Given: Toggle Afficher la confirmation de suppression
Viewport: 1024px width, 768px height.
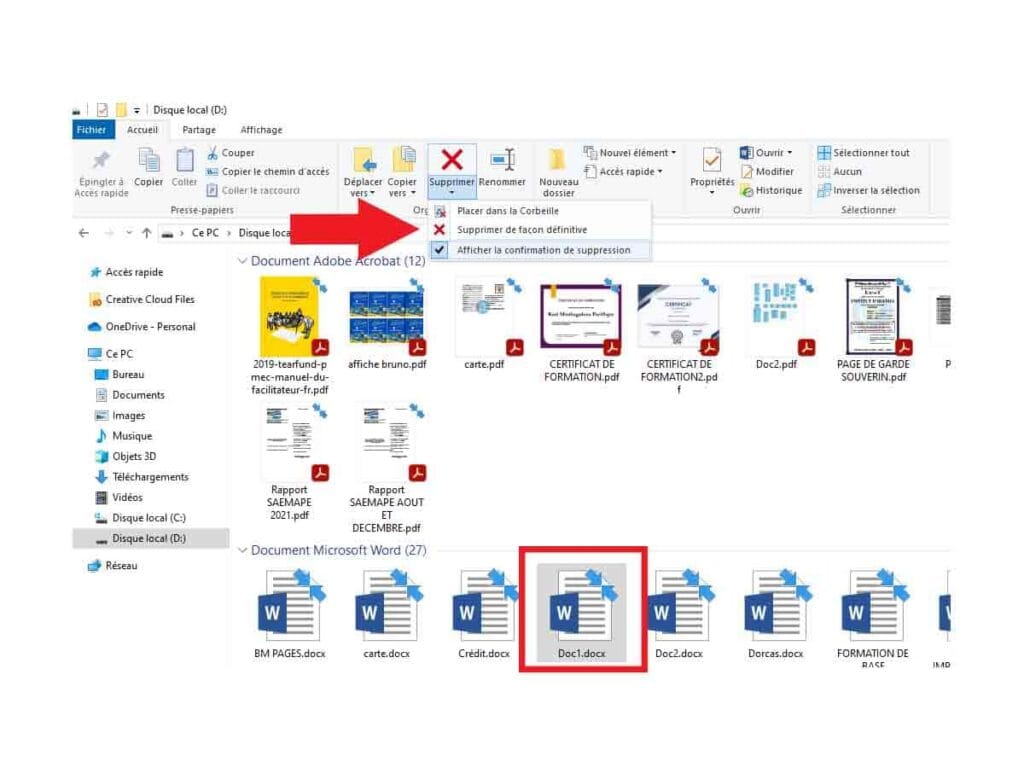Looking at the screenshot, I should pos(545,250).
